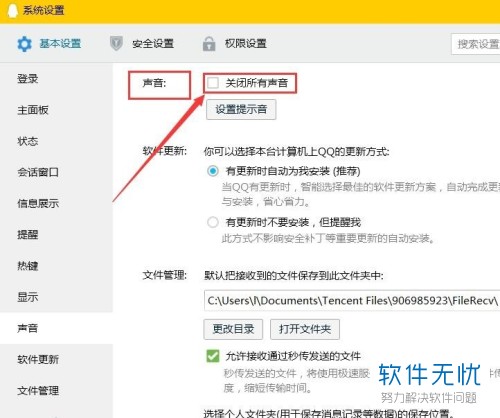Open 提醒 sidebar section
500x418 pixels.
(28, 235)
